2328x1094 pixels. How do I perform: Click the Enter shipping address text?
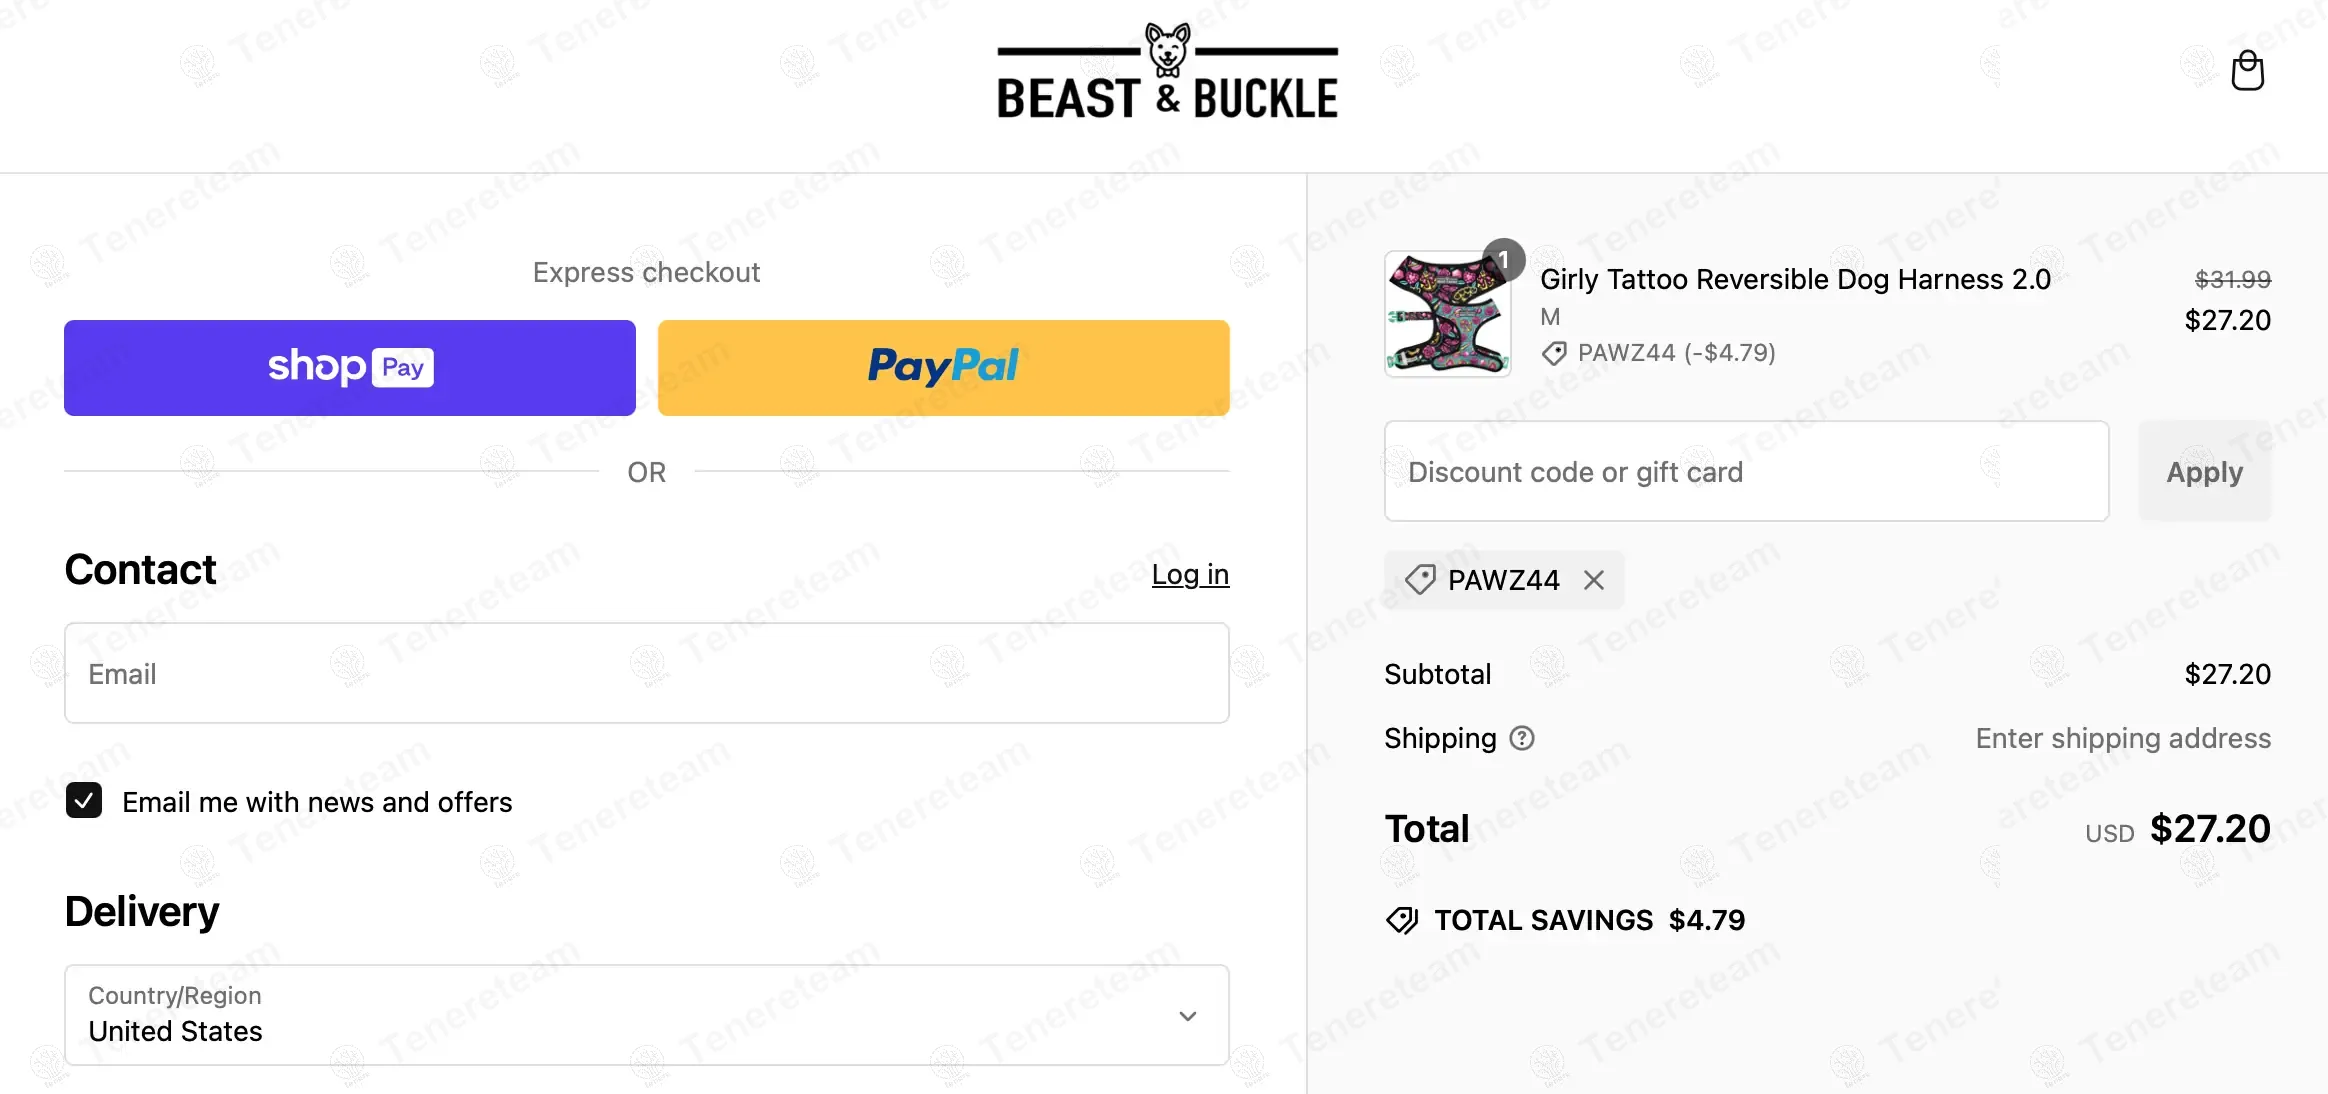coord(2122,738)
